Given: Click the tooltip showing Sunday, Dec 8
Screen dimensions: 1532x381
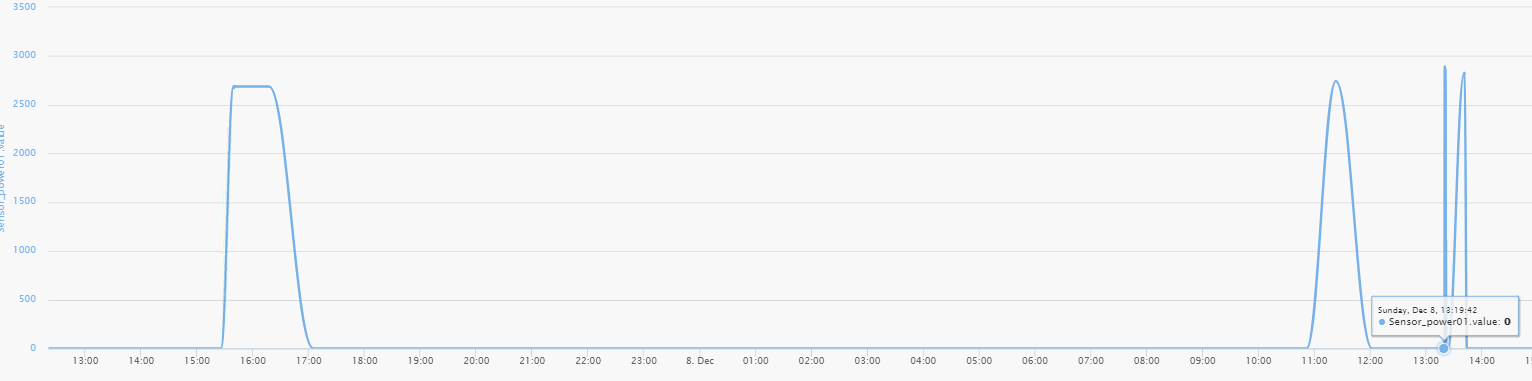Looking at the screenshot, I should [1445, 316].
